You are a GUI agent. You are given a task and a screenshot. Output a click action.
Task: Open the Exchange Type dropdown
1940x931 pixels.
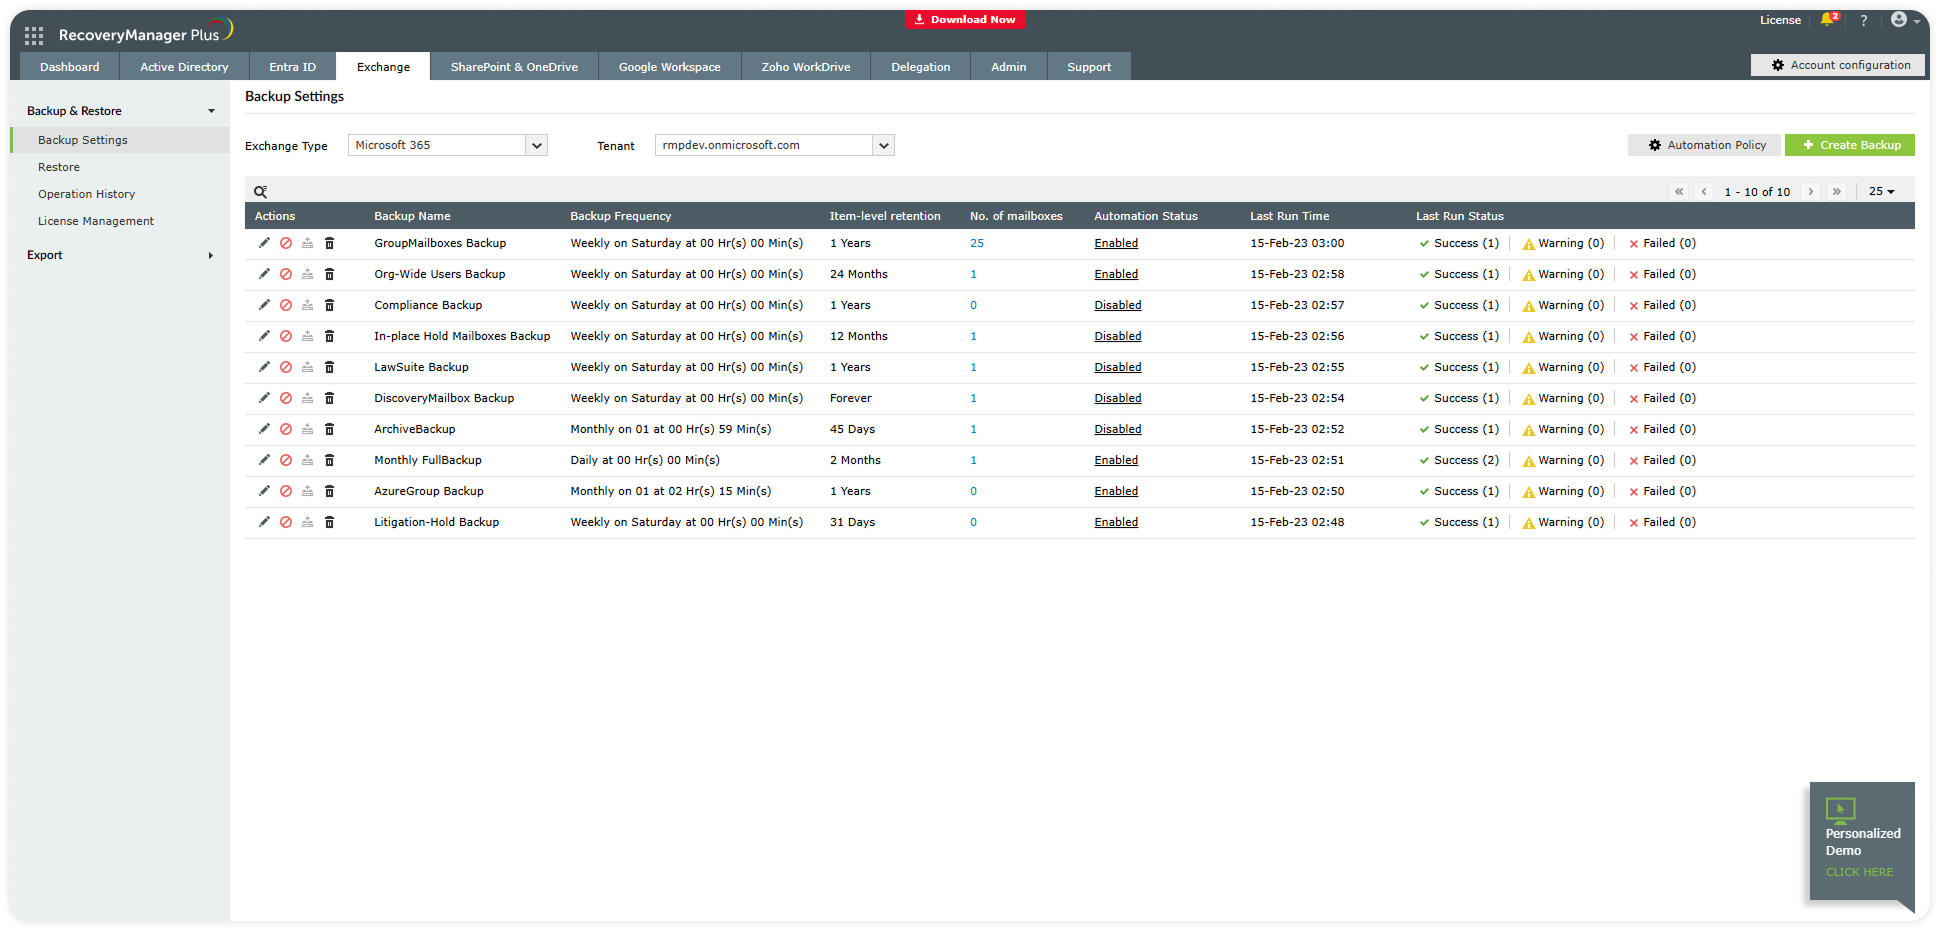pyautogui.click(x=536, y=145)
